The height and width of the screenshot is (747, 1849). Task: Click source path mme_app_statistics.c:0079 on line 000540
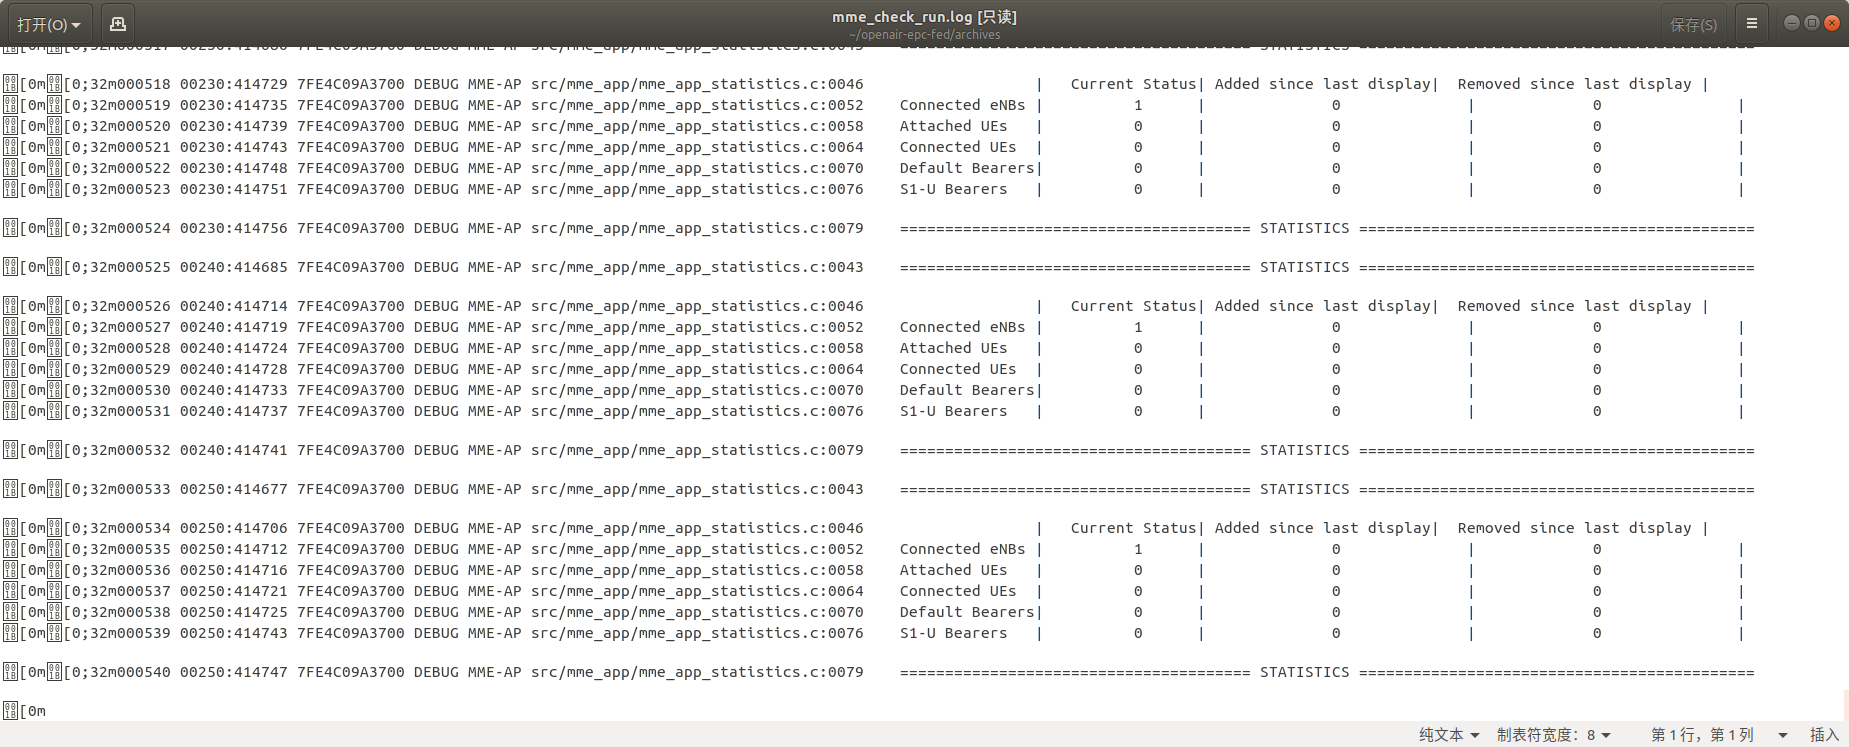pyautogui.click(x=697, y=672)
